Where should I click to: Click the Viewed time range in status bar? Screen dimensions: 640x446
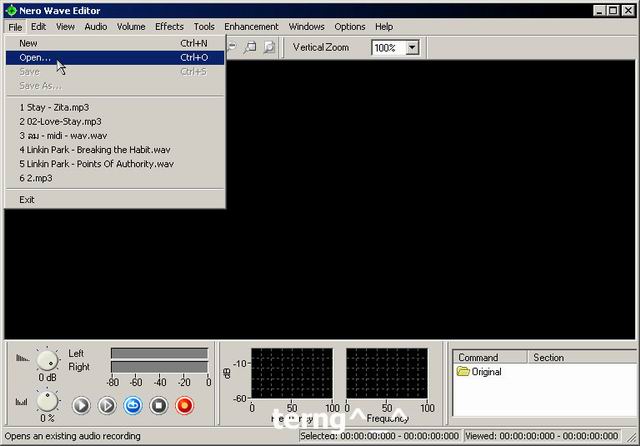coord(542,436)
